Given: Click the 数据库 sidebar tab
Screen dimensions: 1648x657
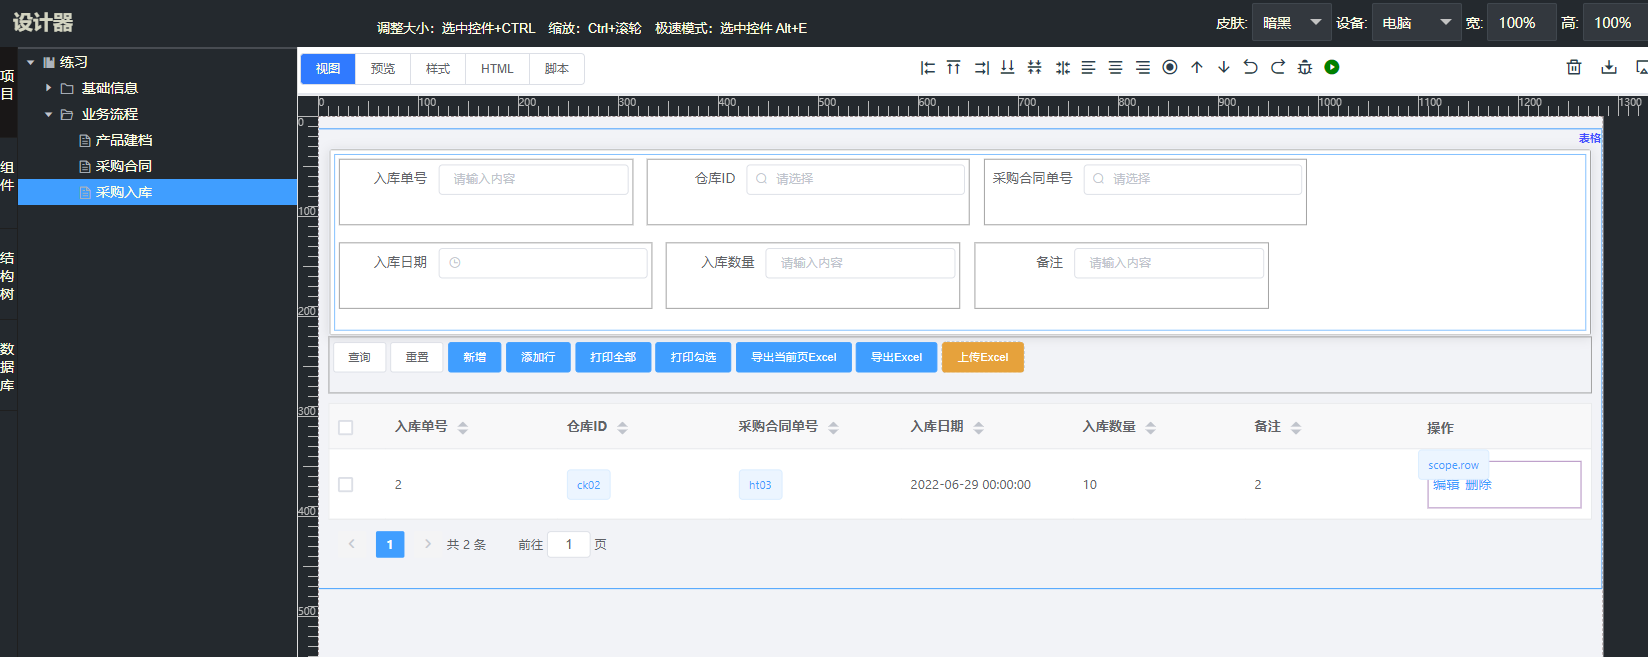Looking at the screenshot, I should pyautogui.click(x=8, y=367).
